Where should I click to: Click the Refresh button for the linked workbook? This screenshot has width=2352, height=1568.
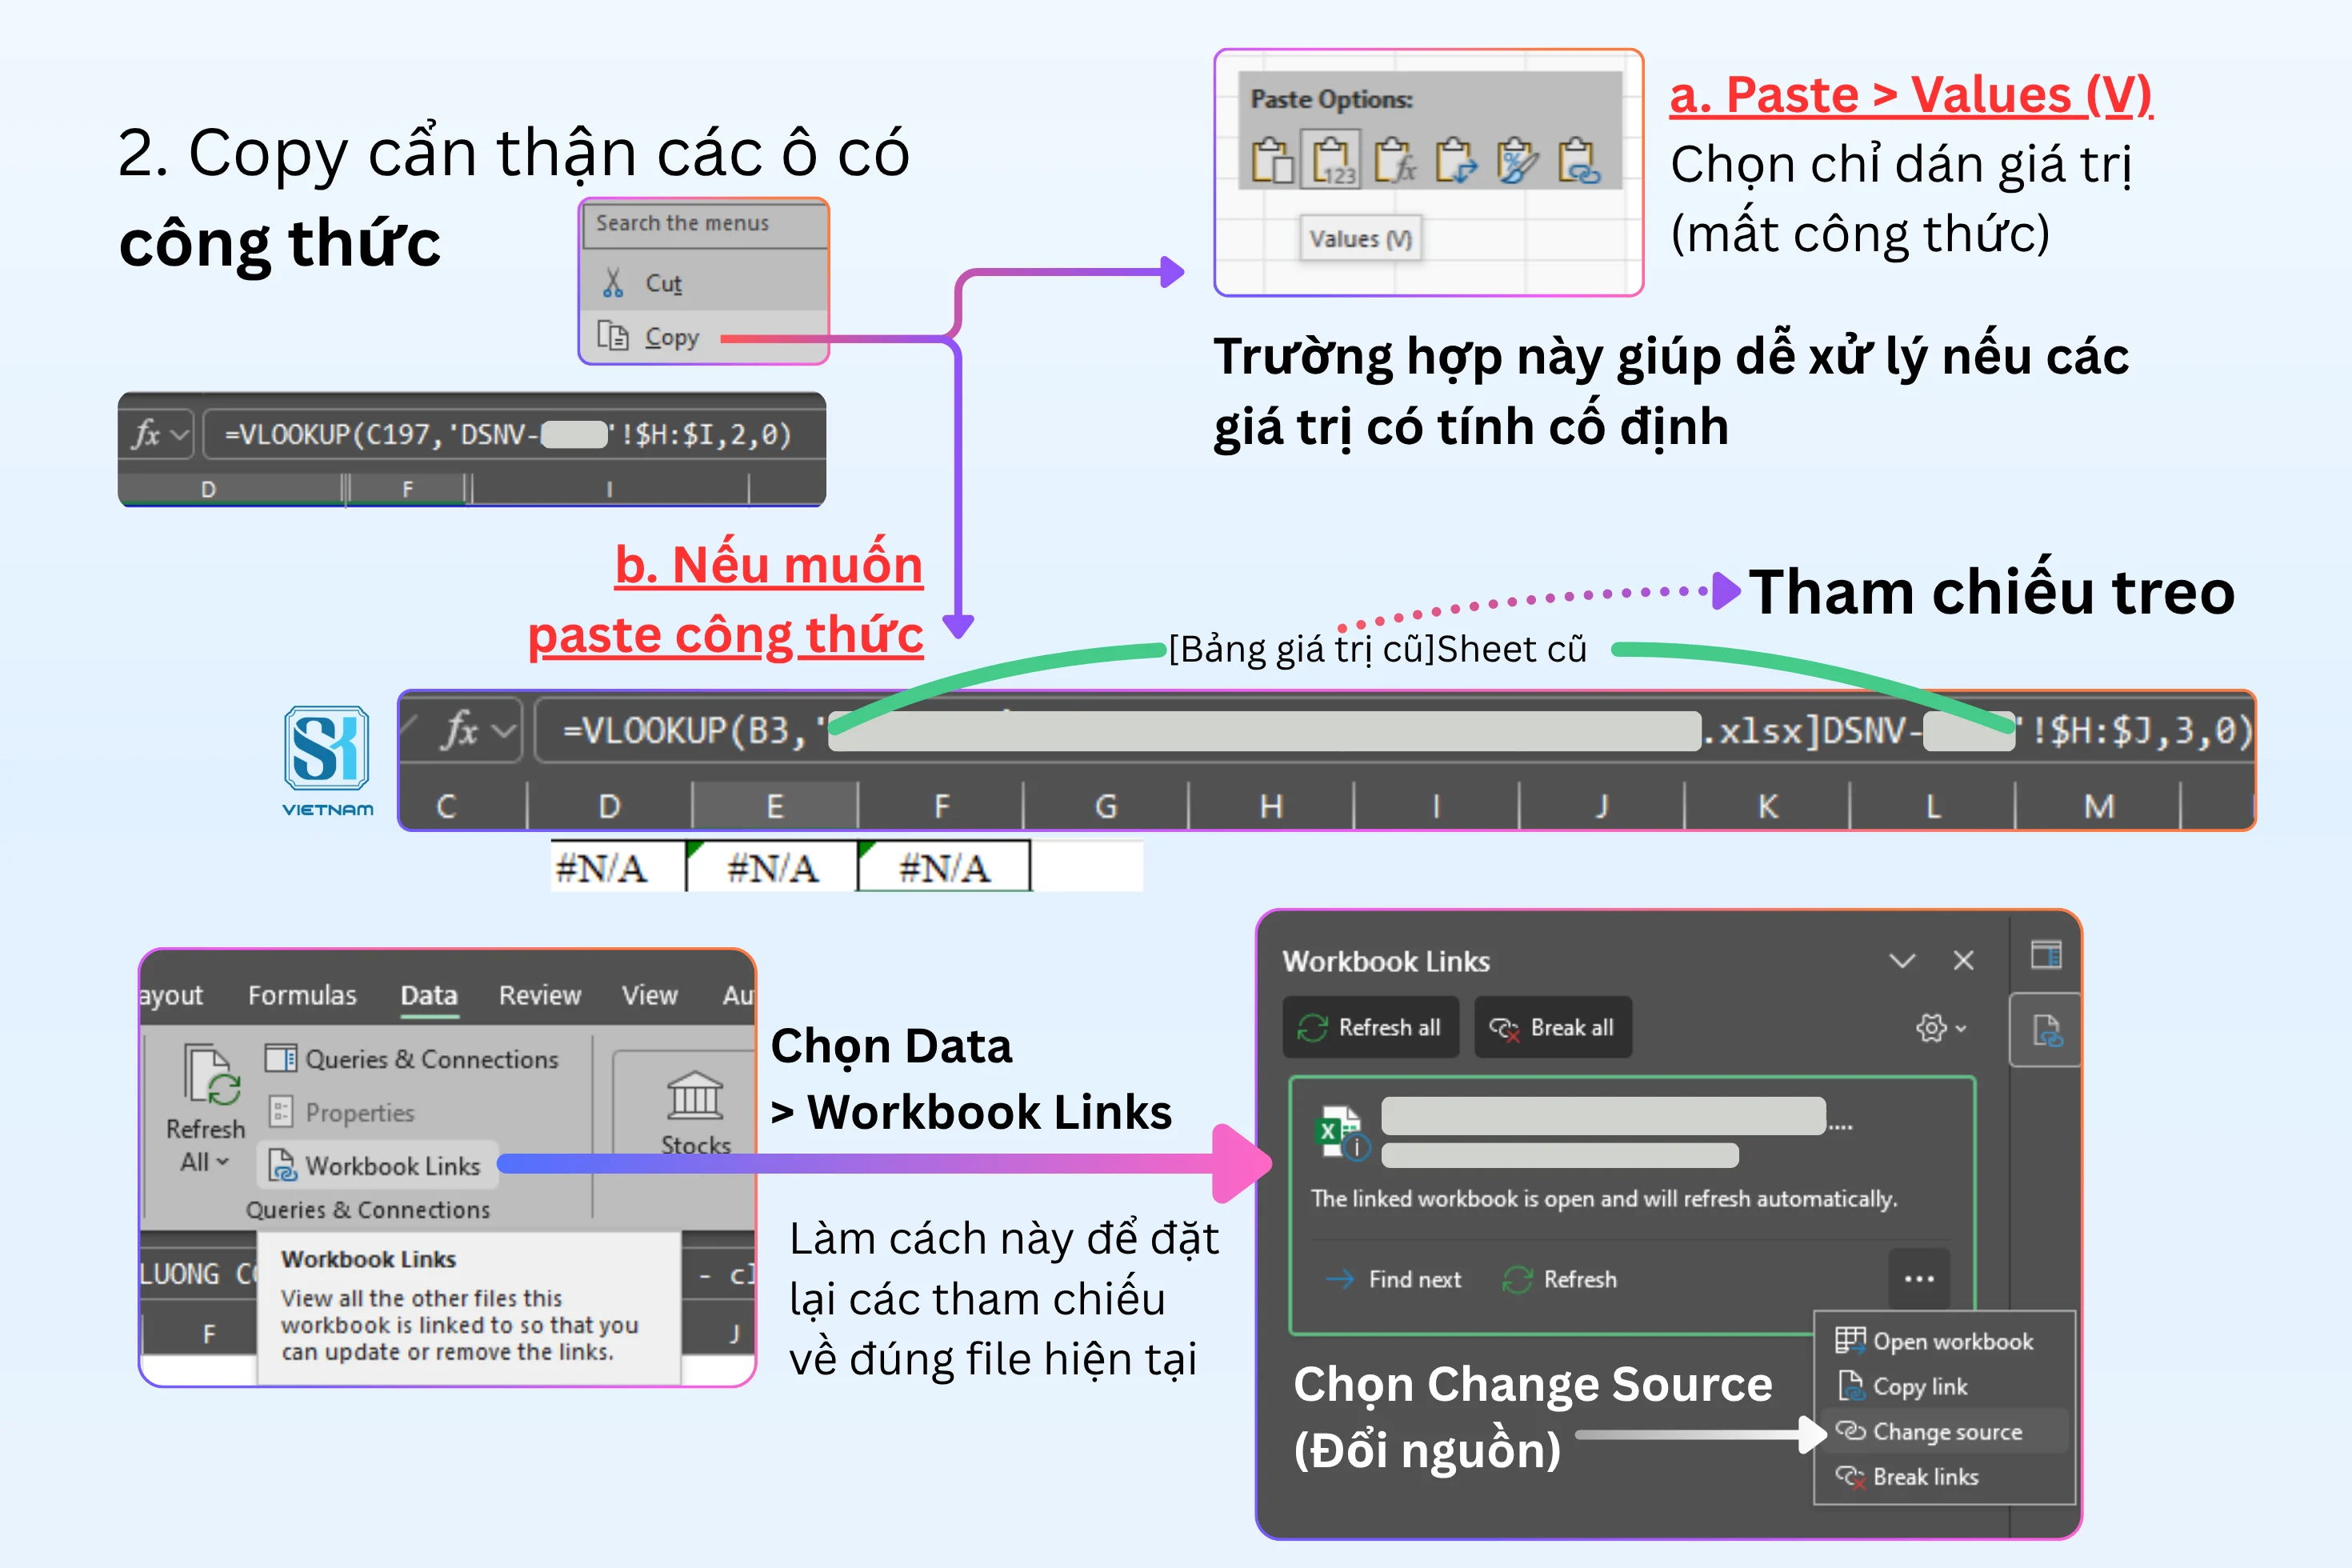[1559, 1279]
